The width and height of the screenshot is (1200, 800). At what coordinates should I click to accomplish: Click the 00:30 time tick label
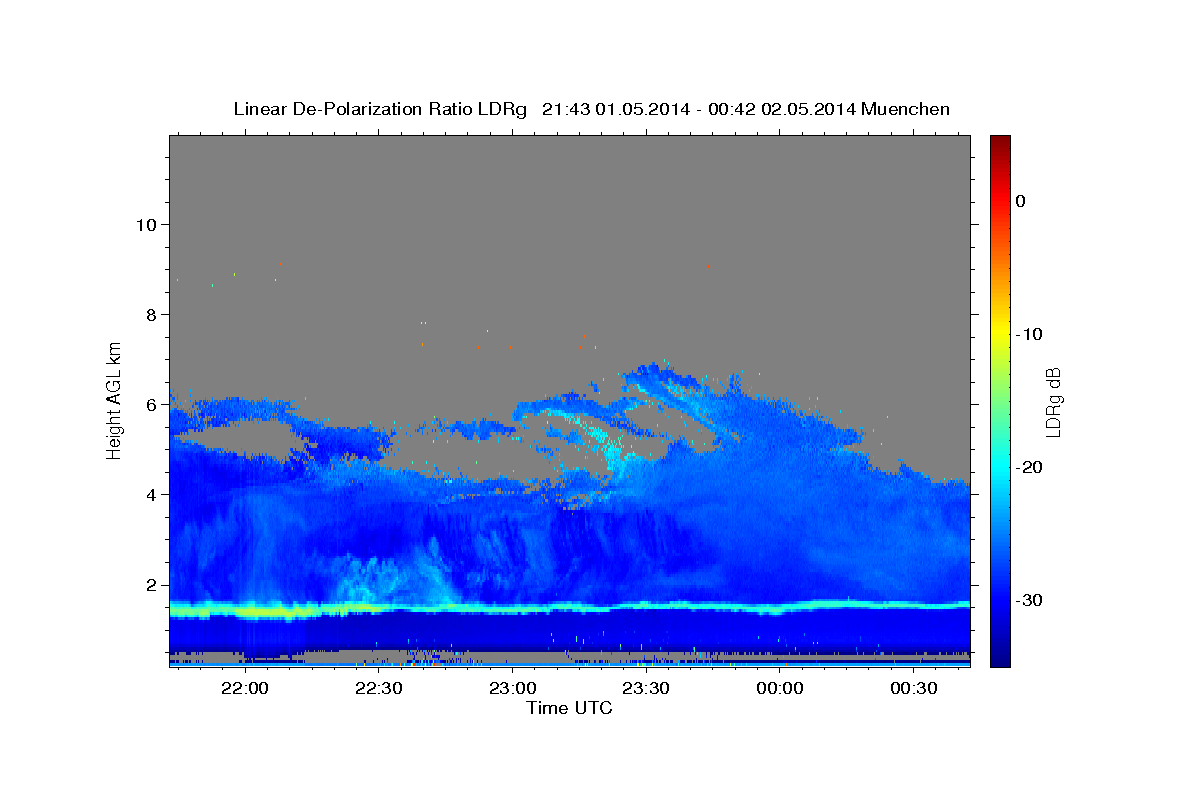(913, 689)
